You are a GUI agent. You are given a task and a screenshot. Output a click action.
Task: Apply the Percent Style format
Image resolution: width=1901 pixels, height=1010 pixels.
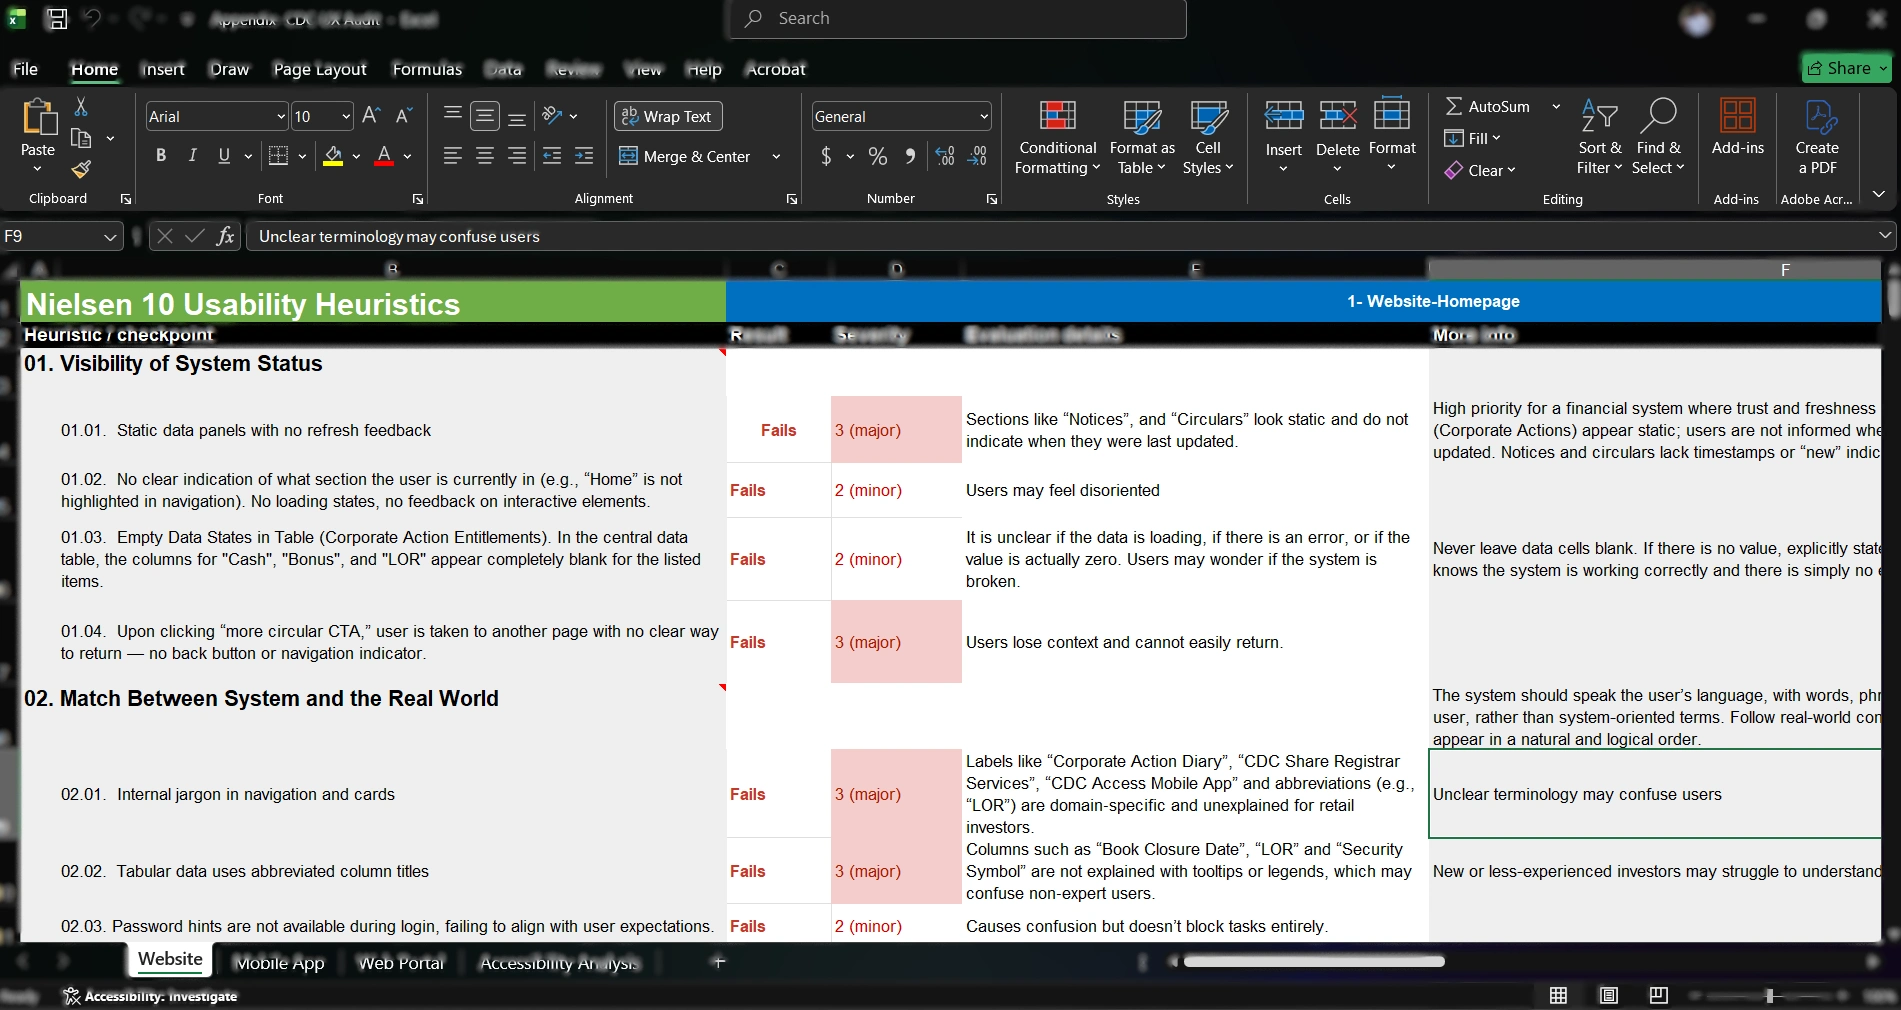(x=878, y=155)
